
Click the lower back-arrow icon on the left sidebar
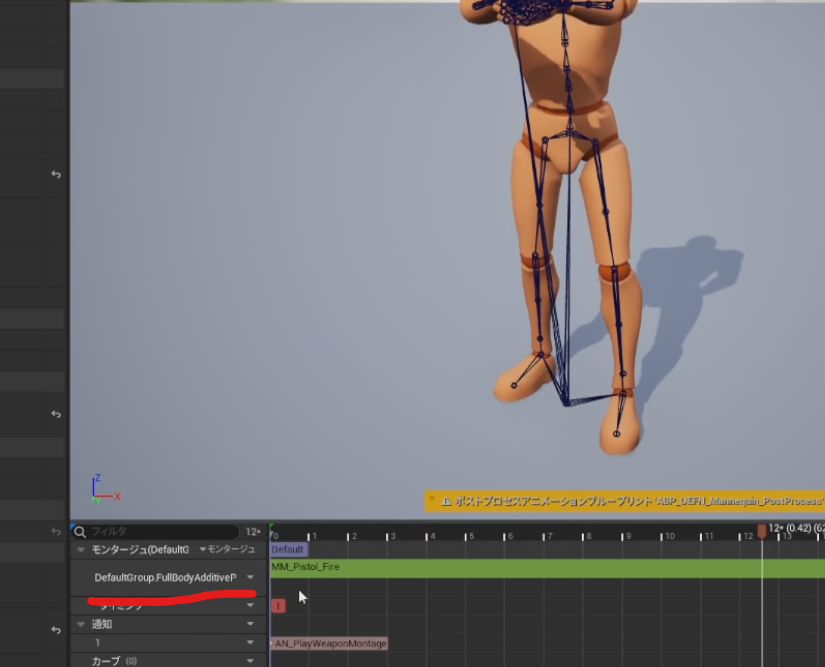(55, 413)
